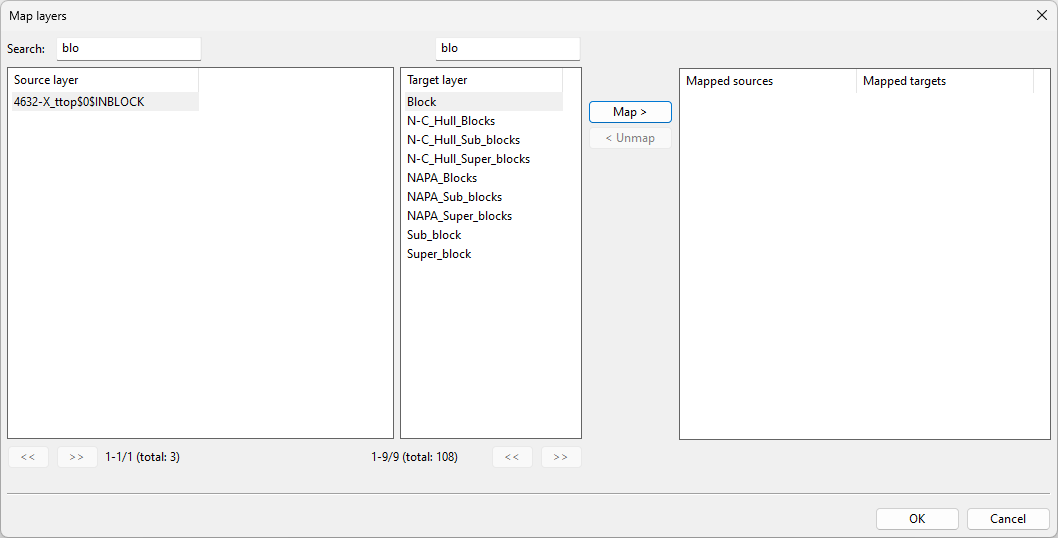Screen dimensions: 1058x538
Task: Pick Super_block target layer
Action: [x=439, y=254]
